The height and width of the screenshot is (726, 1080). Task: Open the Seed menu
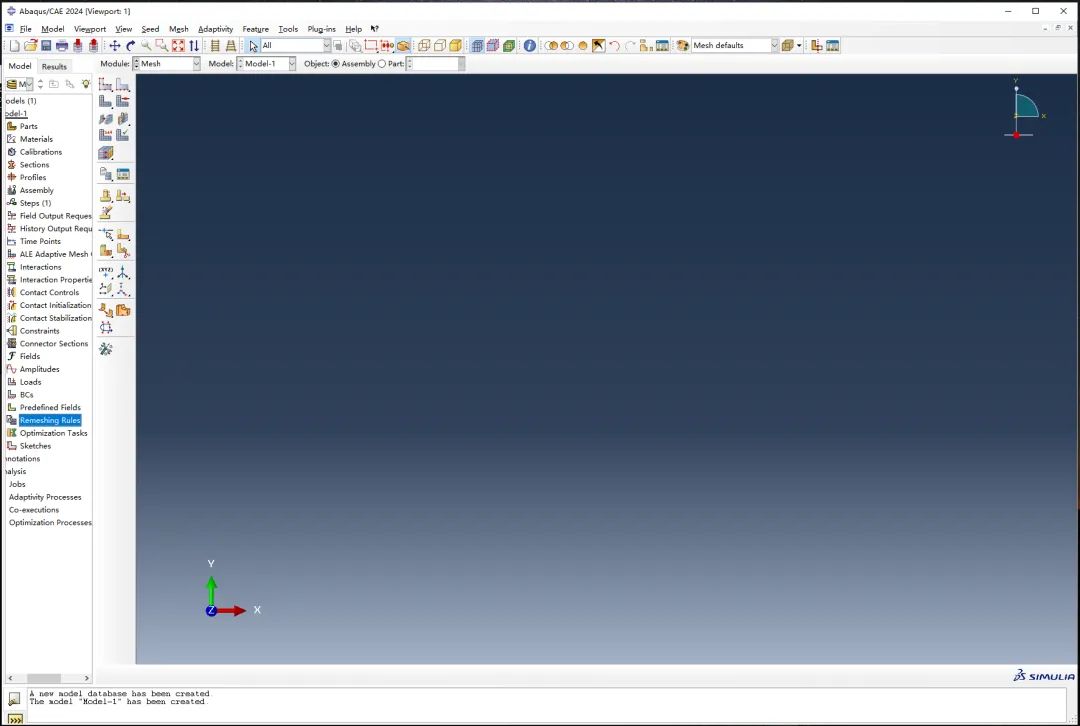coord(150,29)
